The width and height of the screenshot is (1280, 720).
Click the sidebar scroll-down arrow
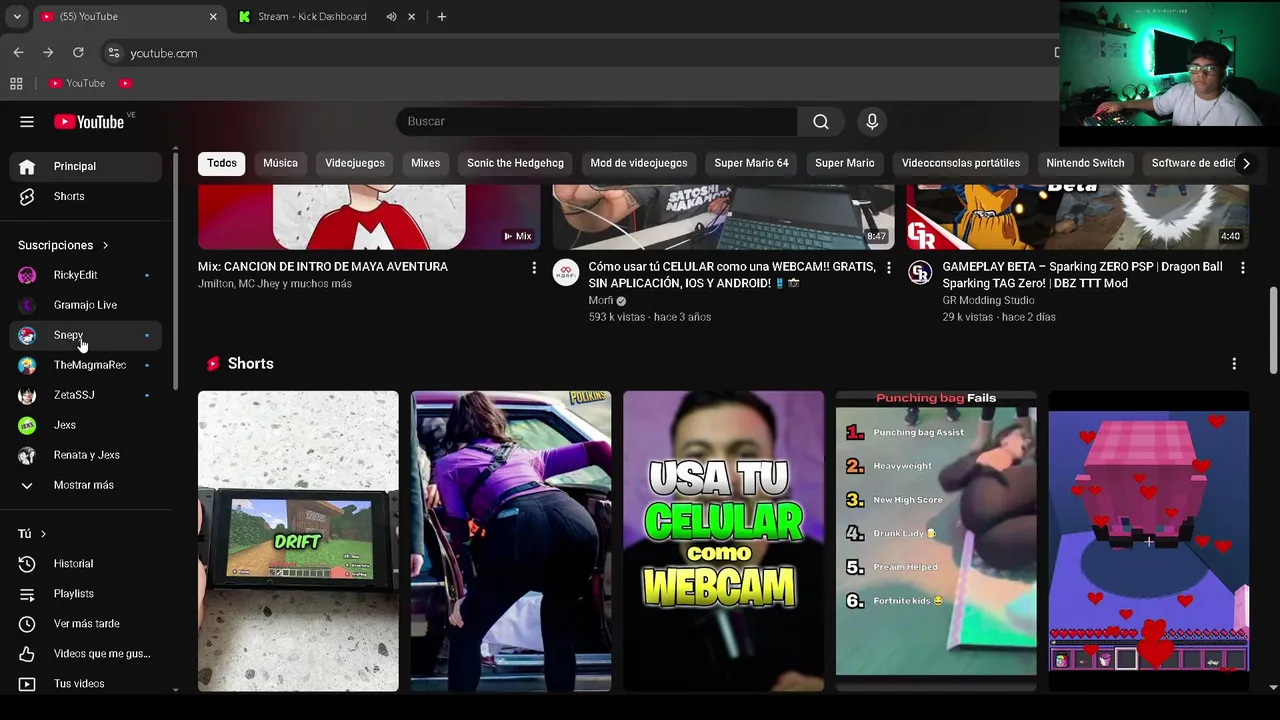tap(175, 690)
